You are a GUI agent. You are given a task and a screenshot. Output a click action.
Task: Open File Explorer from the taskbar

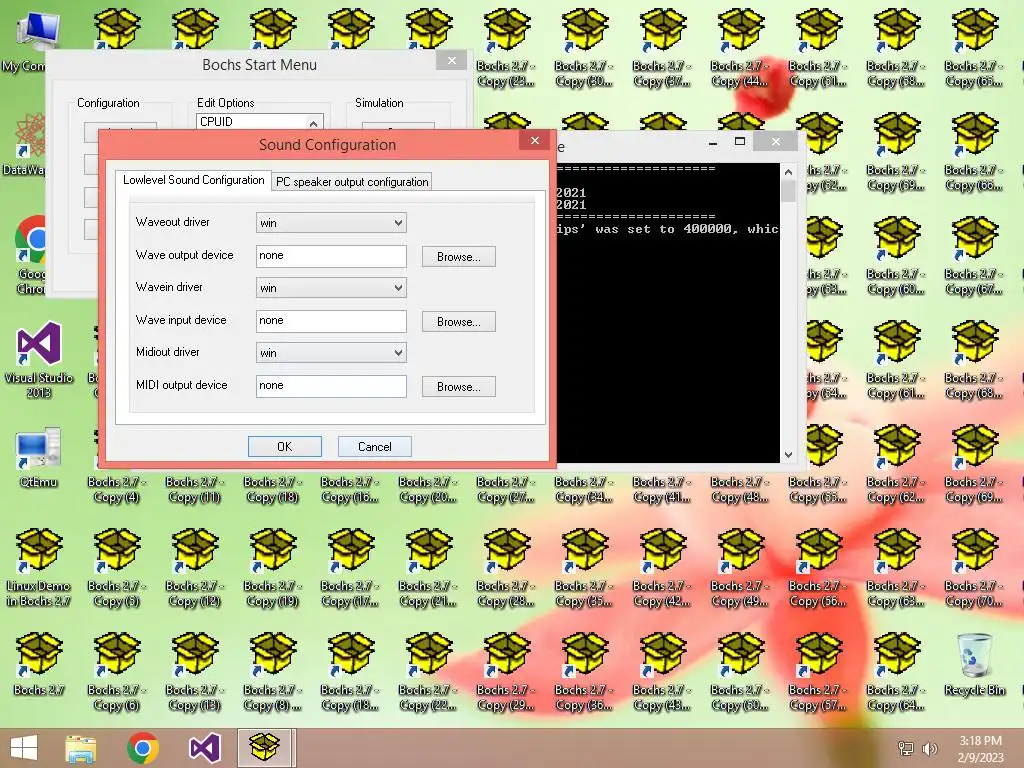pos(81,748)
